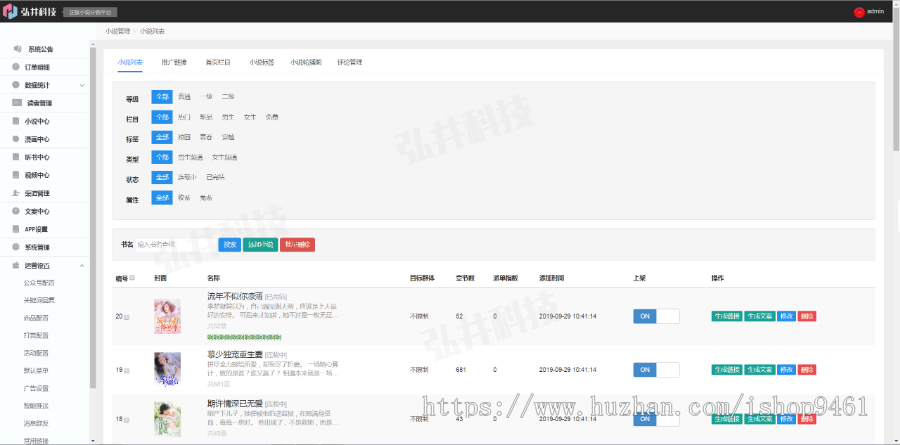Screen dimensions: 900x445
Task: Click the document icon beside 小说中心
Action: point(16,121)
